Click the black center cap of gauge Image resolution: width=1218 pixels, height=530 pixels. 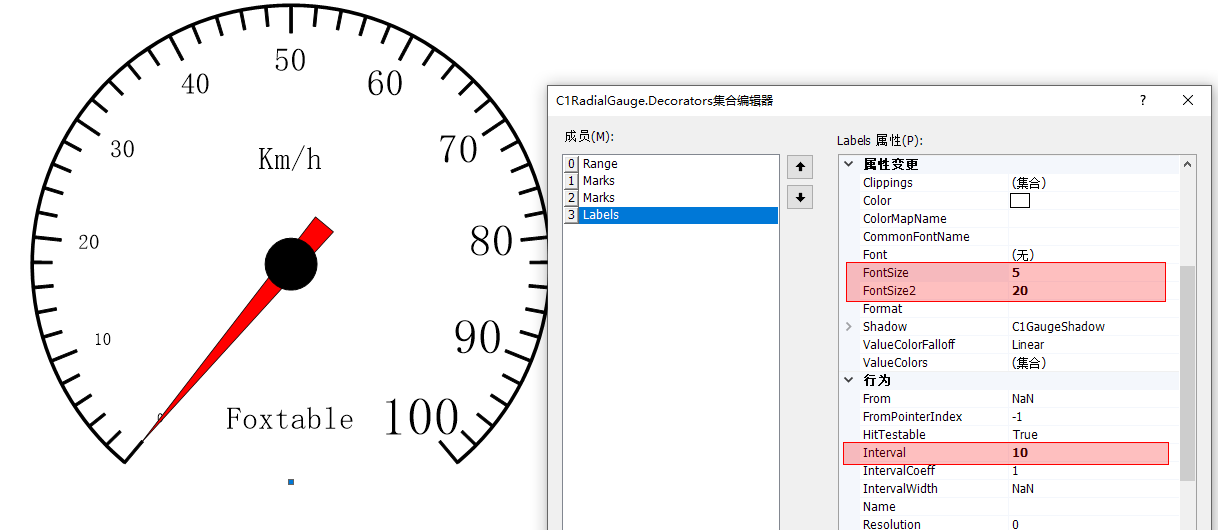(x=291, y=264)
